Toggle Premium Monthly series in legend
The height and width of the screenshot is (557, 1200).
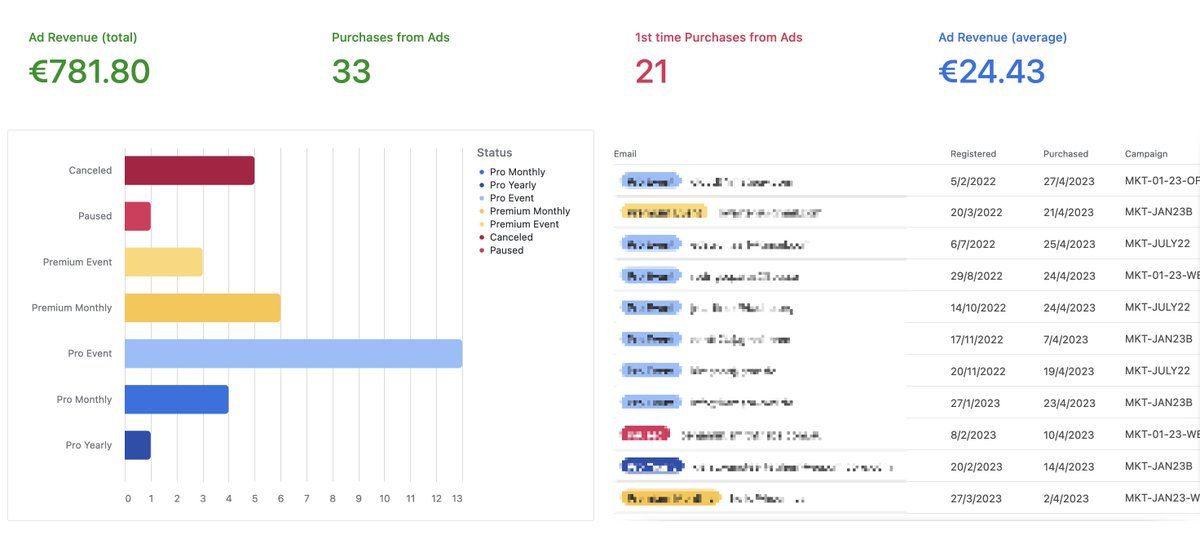tap(529, 211)
